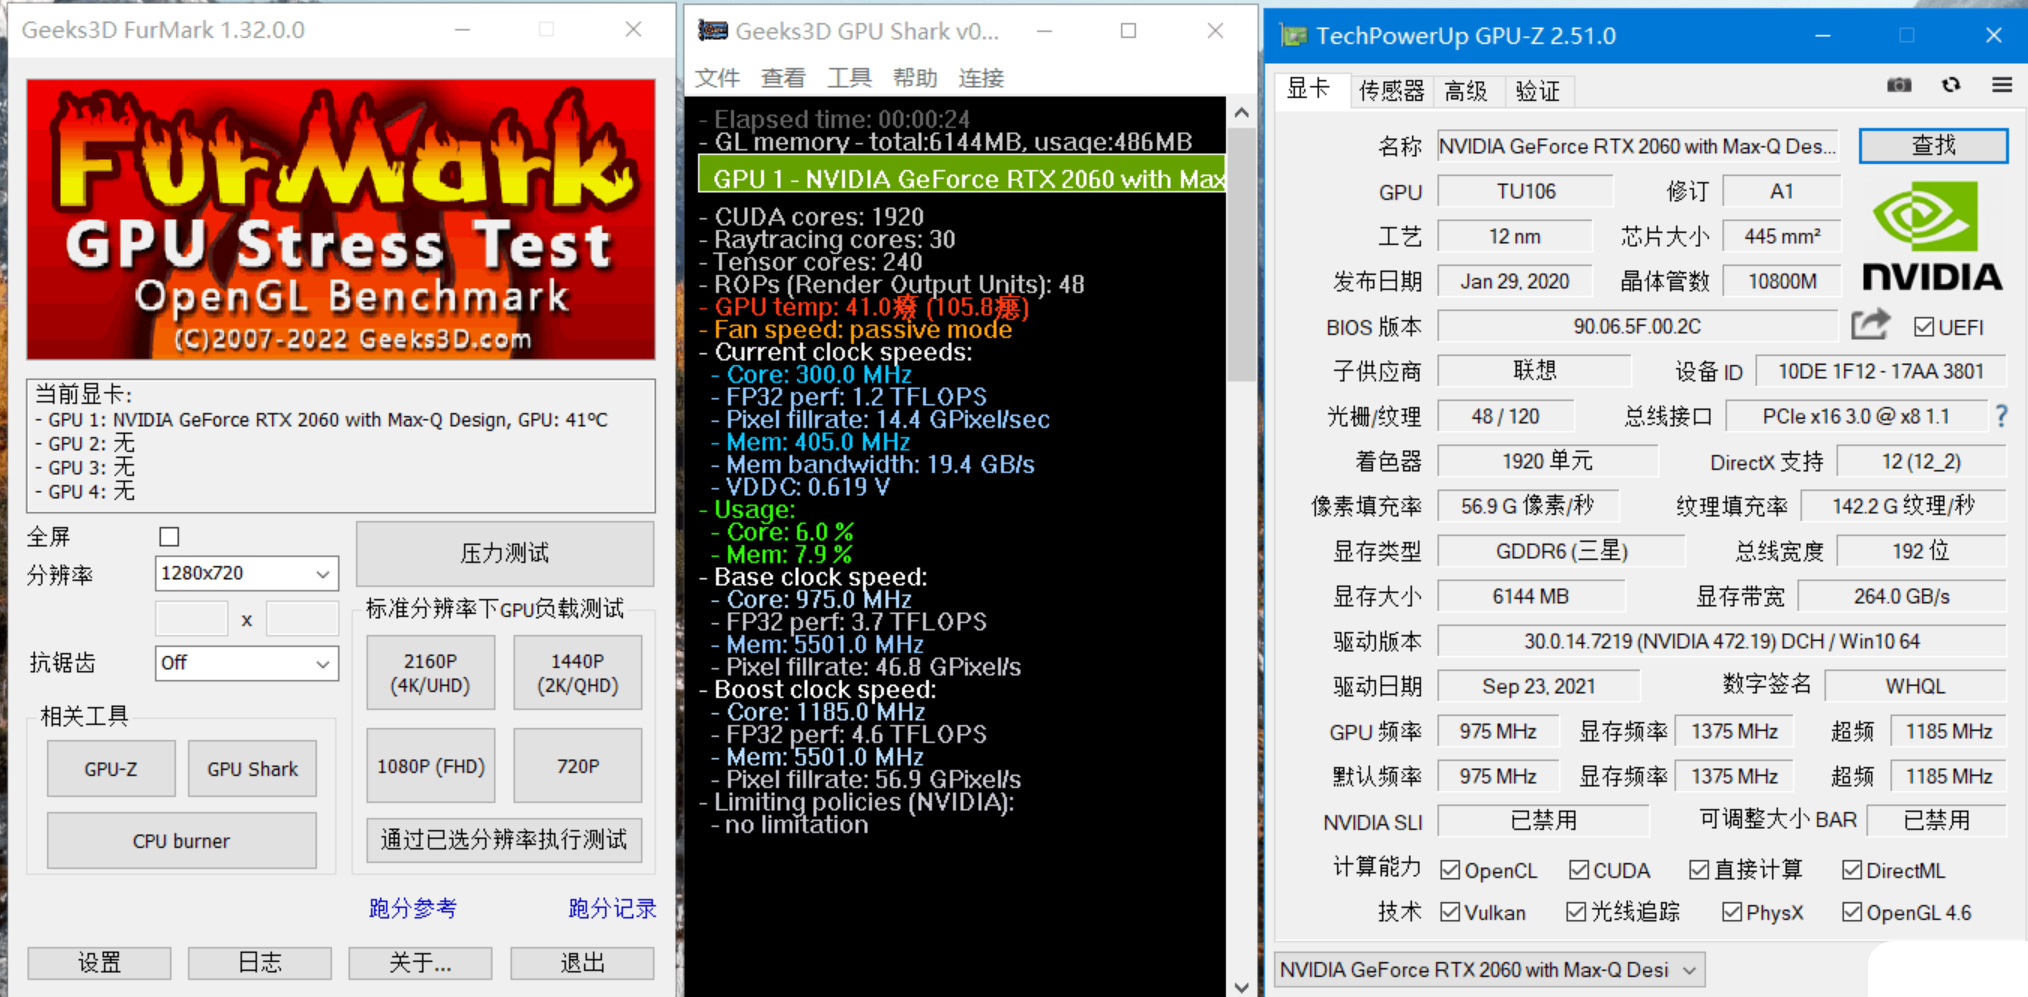Switch to the 传感器 tab in GPU-Z

pos(1391,91)
